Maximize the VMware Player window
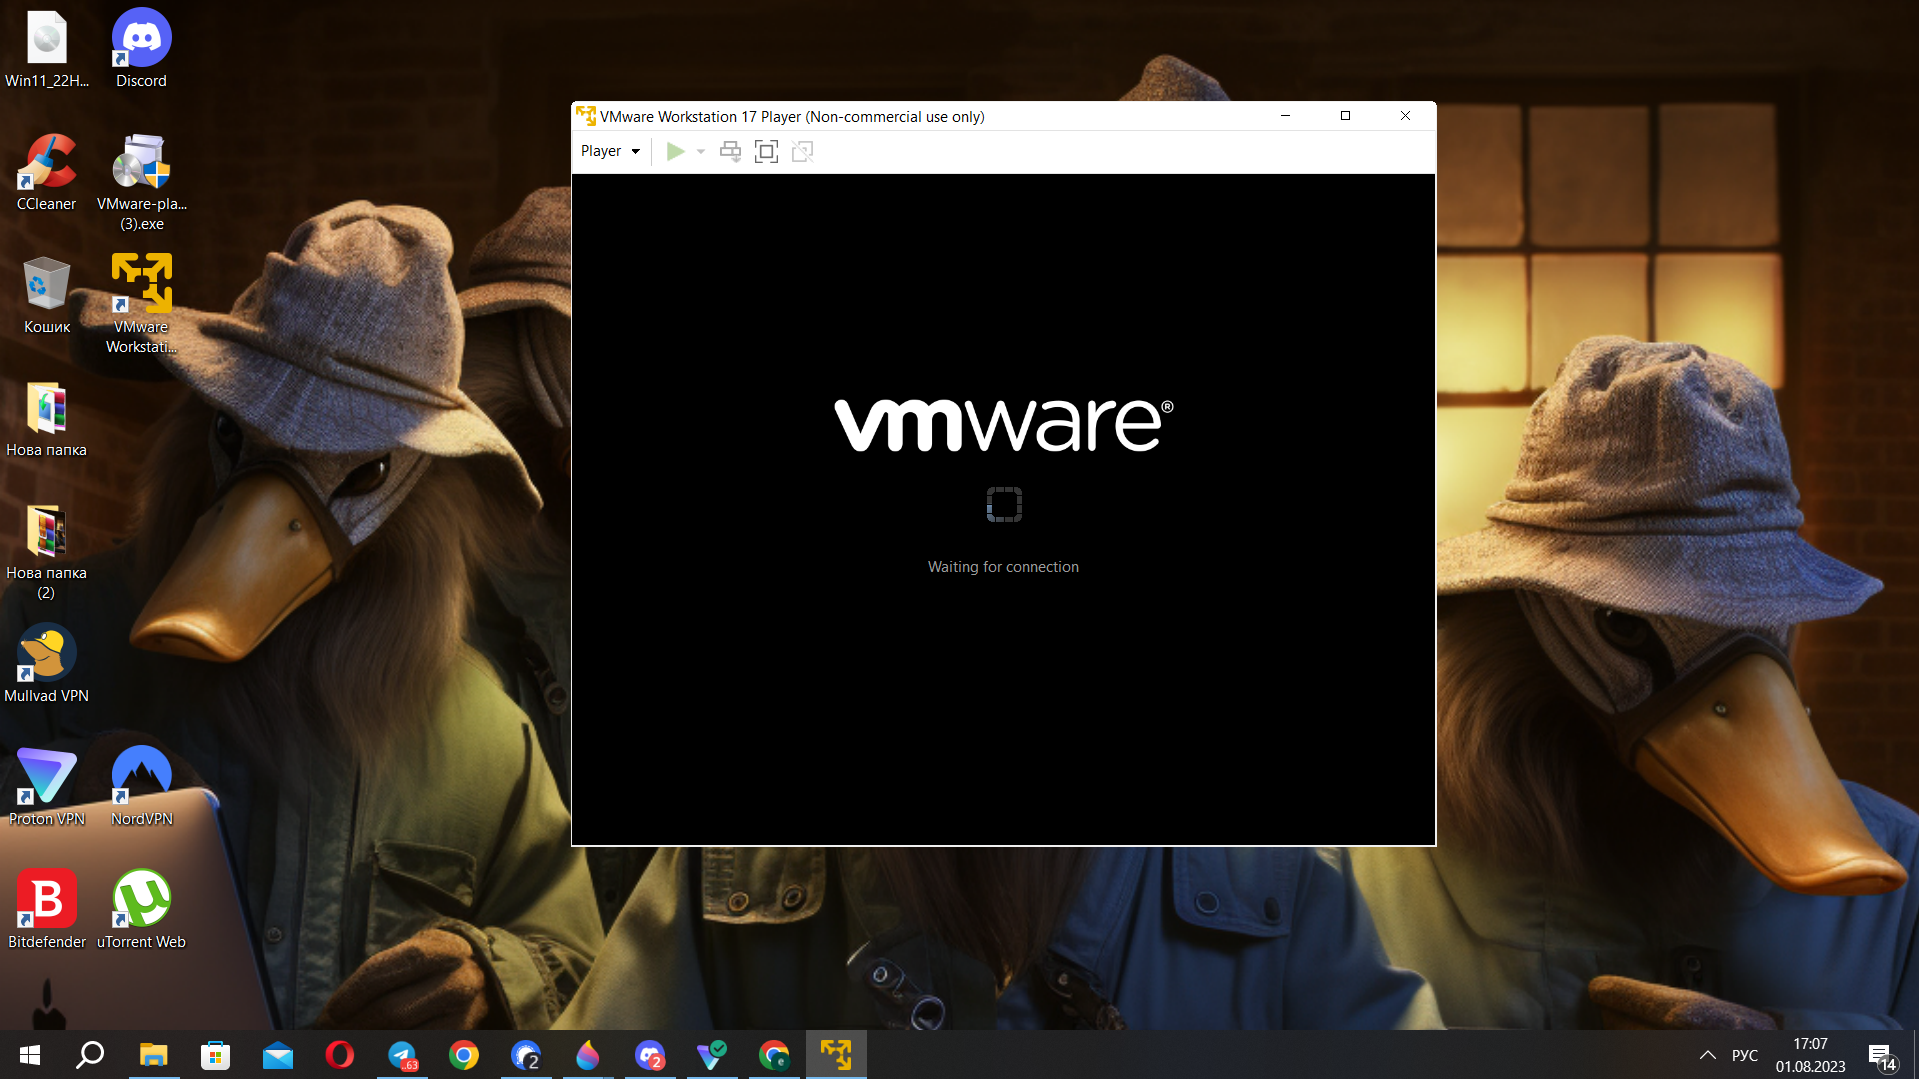The image size is (1919, 1079). click(x=1345, y=116)
